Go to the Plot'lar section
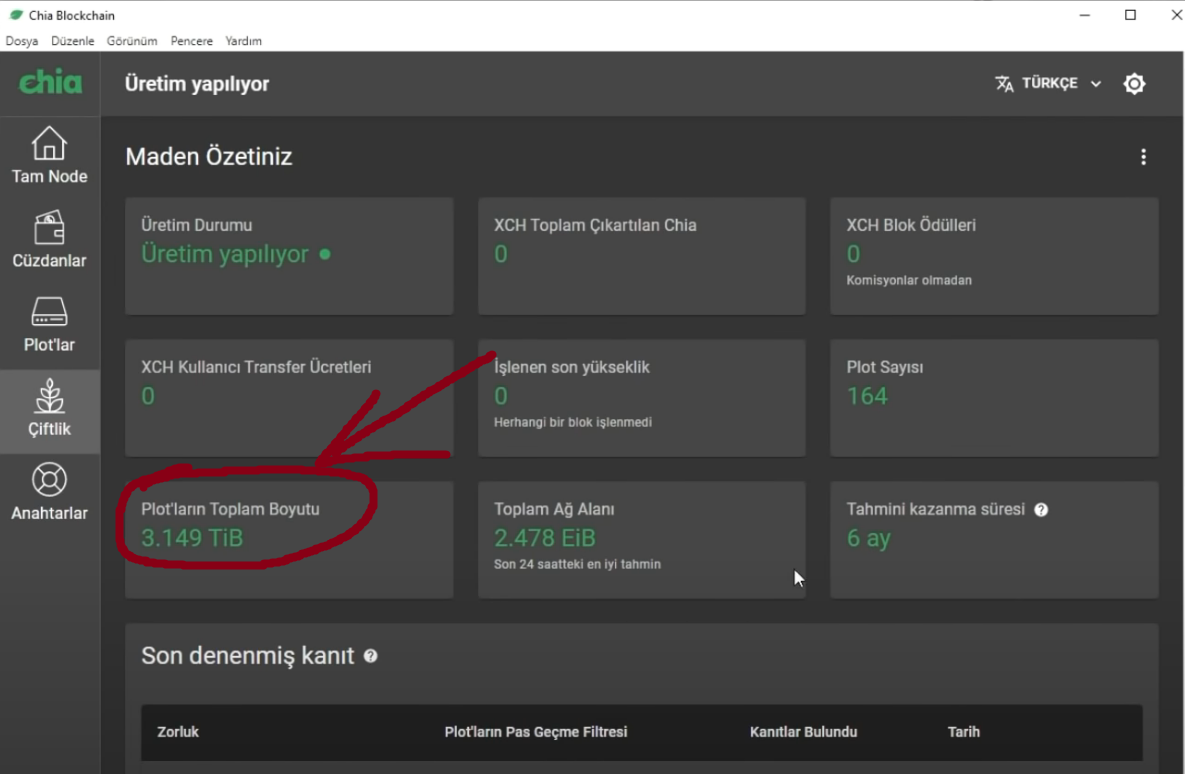 49,325
